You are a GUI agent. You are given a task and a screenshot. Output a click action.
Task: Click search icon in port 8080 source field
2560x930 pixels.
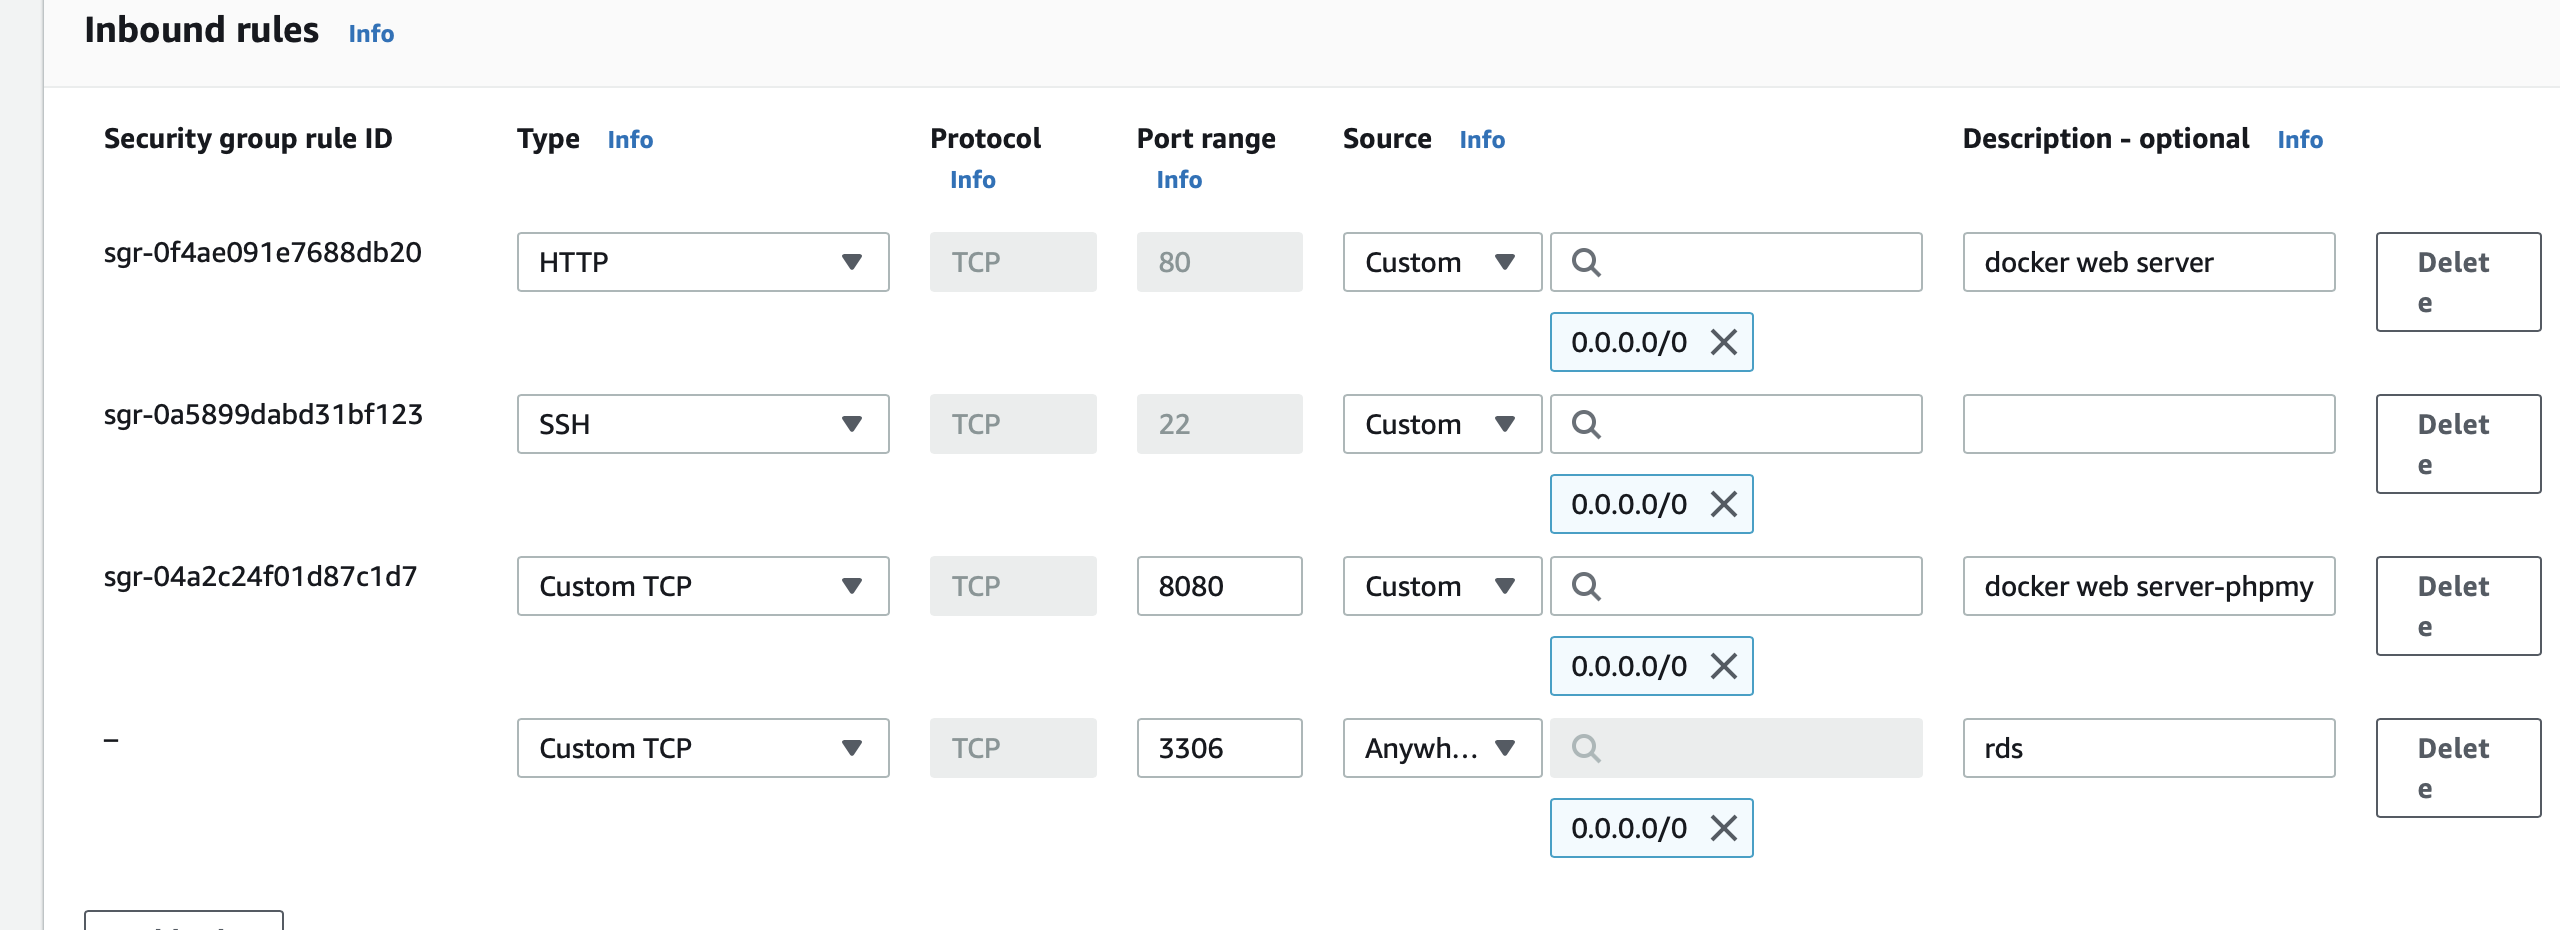click(1586, 586)
